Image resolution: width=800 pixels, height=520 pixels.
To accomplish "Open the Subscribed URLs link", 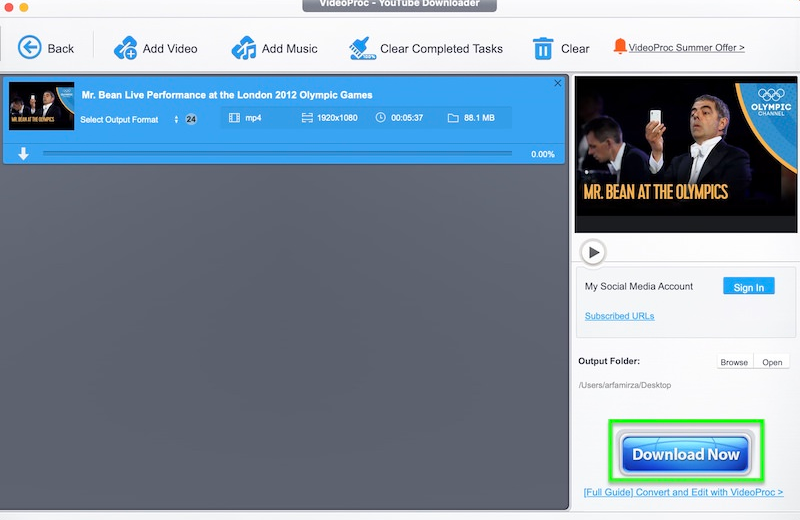I will [619, 316].
